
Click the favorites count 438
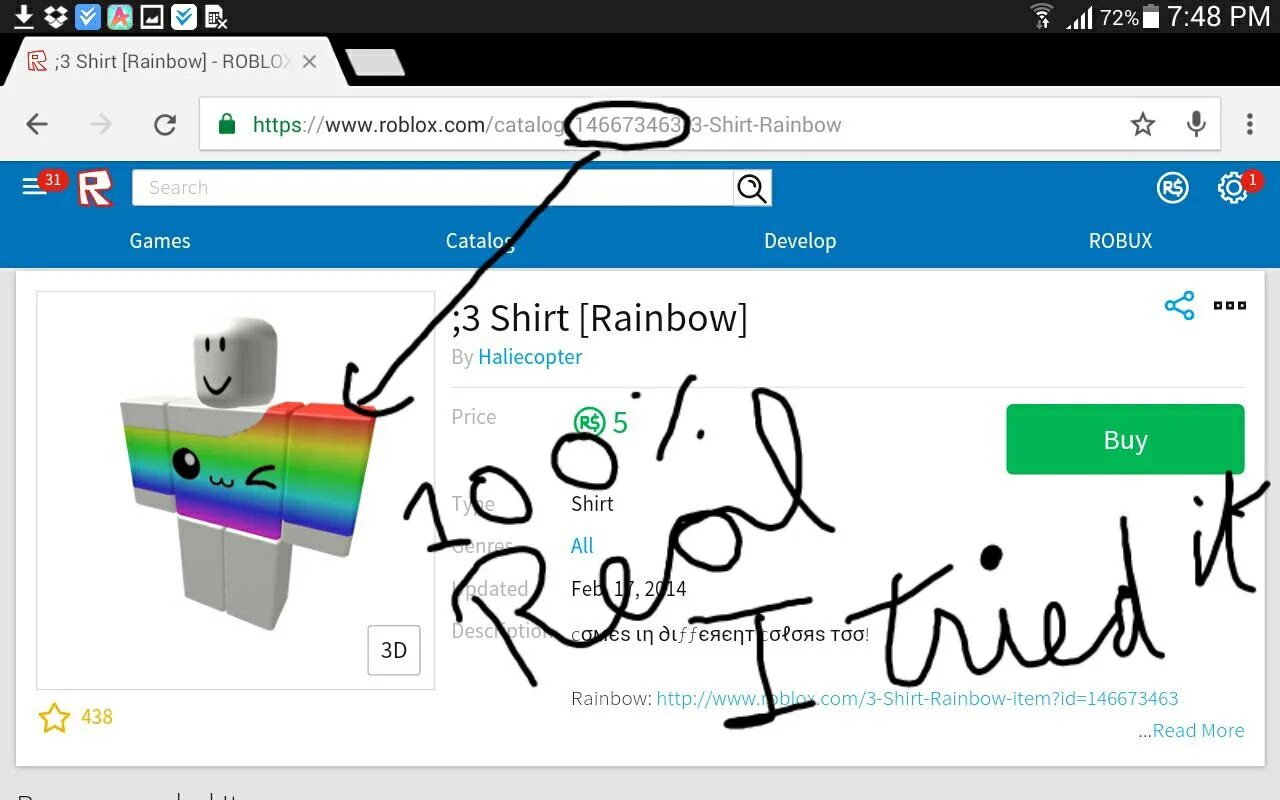97,717
